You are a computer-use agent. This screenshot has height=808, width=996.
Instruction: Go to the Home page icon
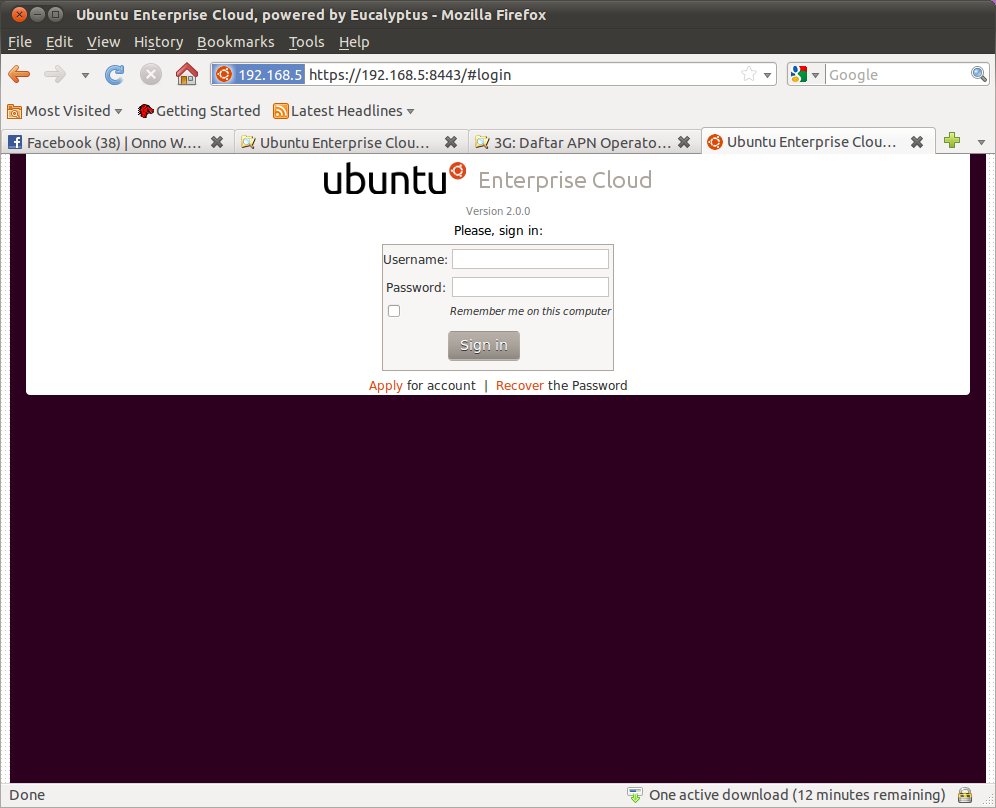(x=186, y=74)
